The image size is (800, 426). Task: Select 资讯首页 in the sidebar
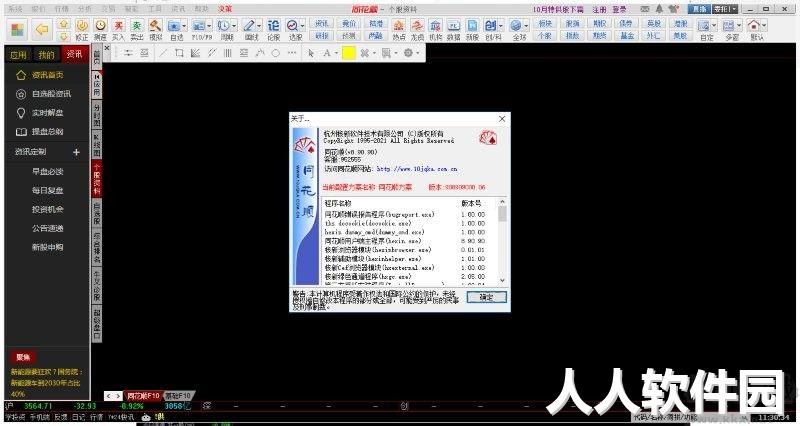pos(47,75)
